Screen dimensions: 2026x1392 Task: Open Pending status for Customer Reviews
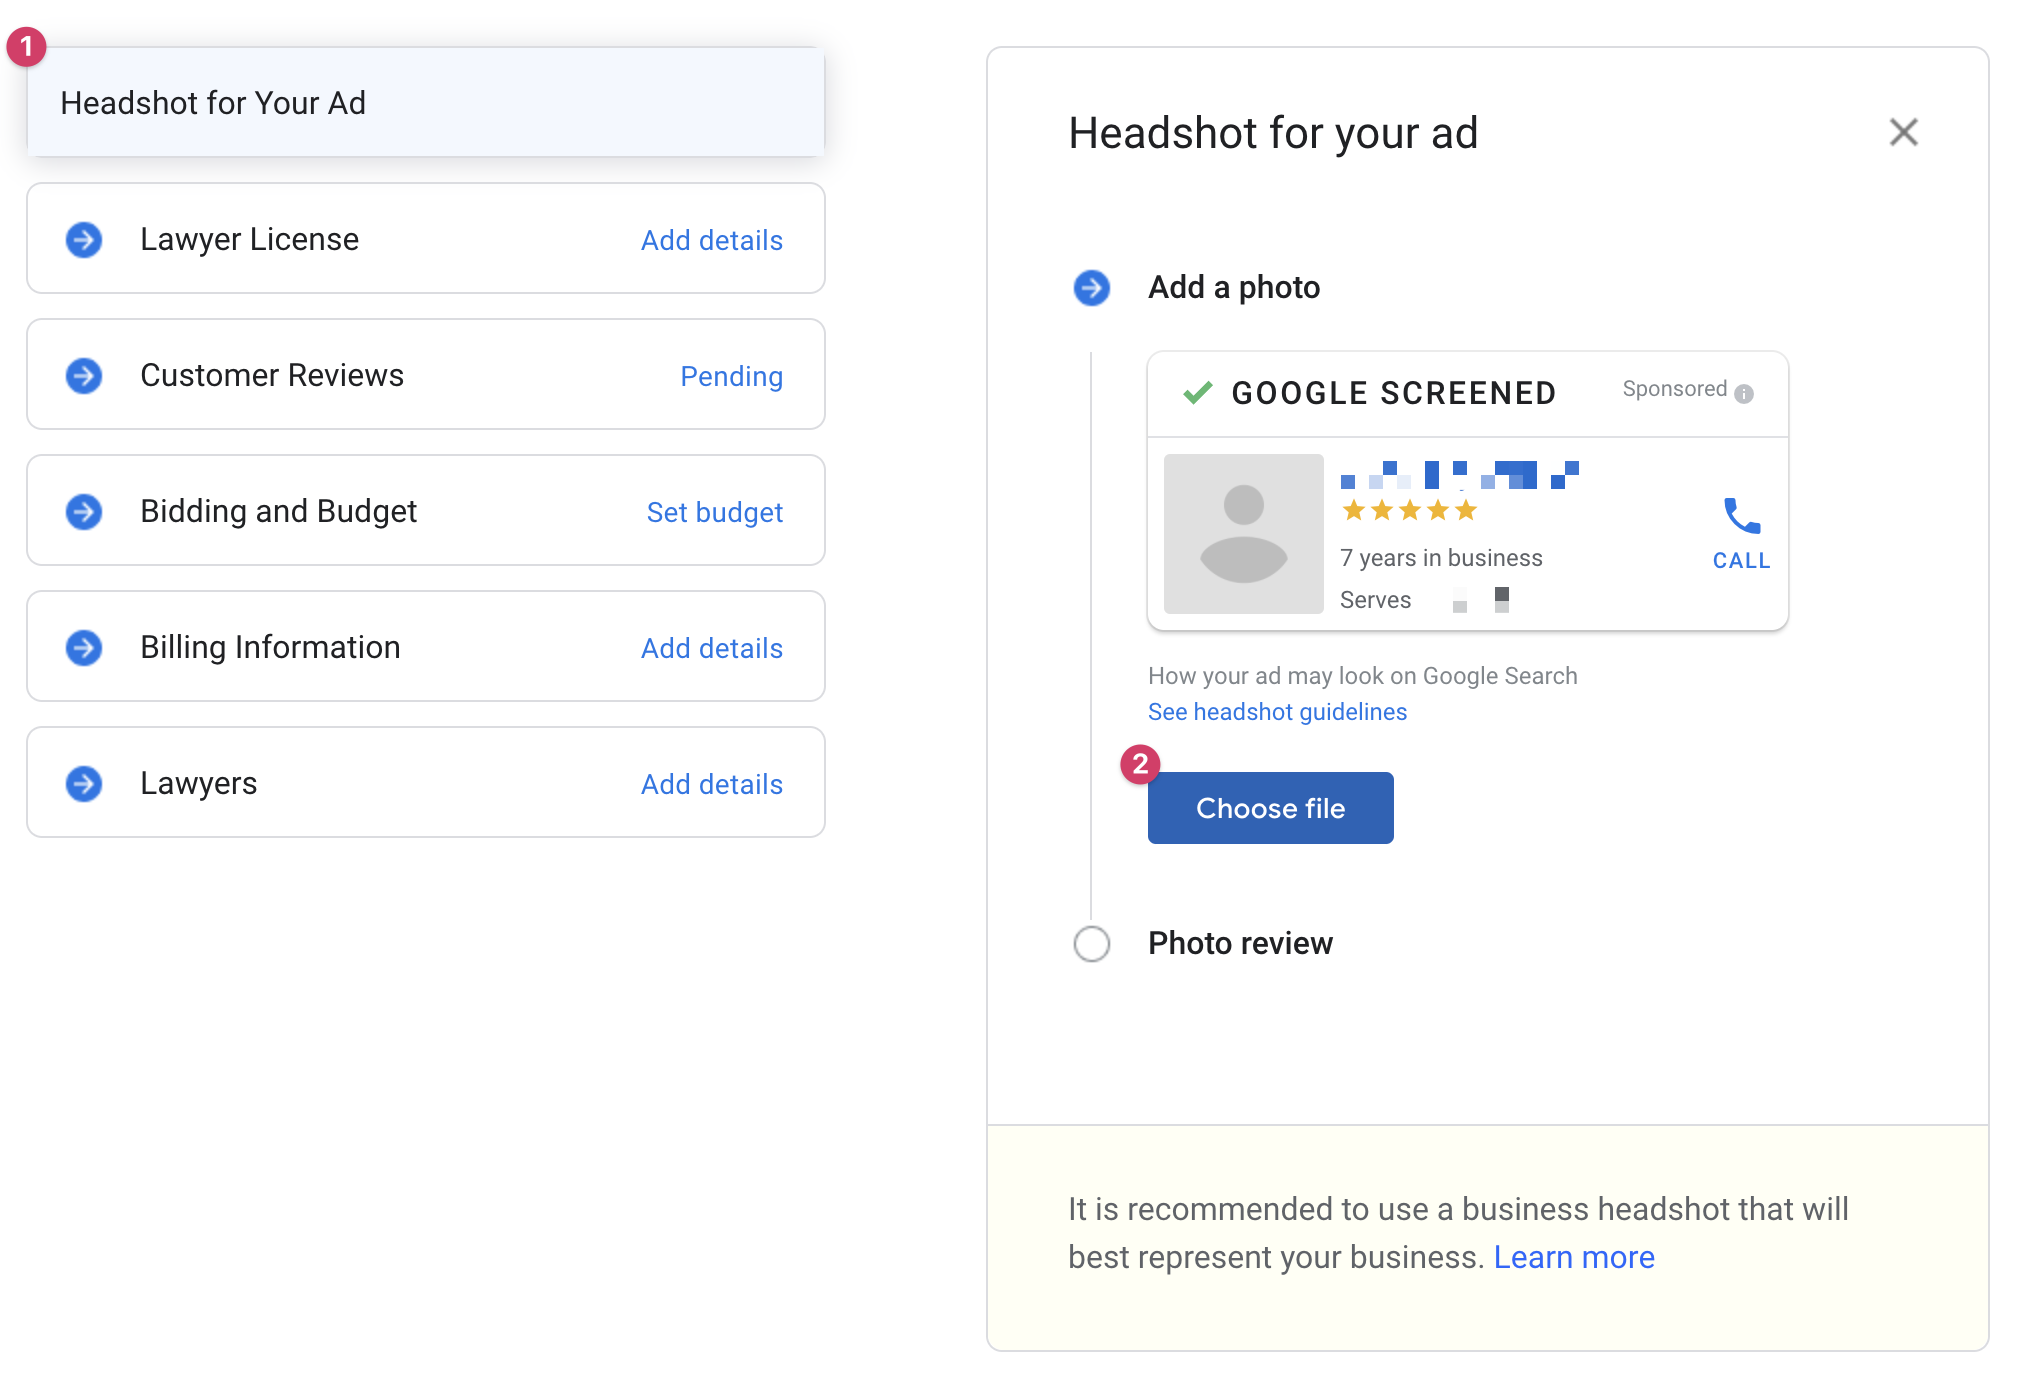pos(731,376)
